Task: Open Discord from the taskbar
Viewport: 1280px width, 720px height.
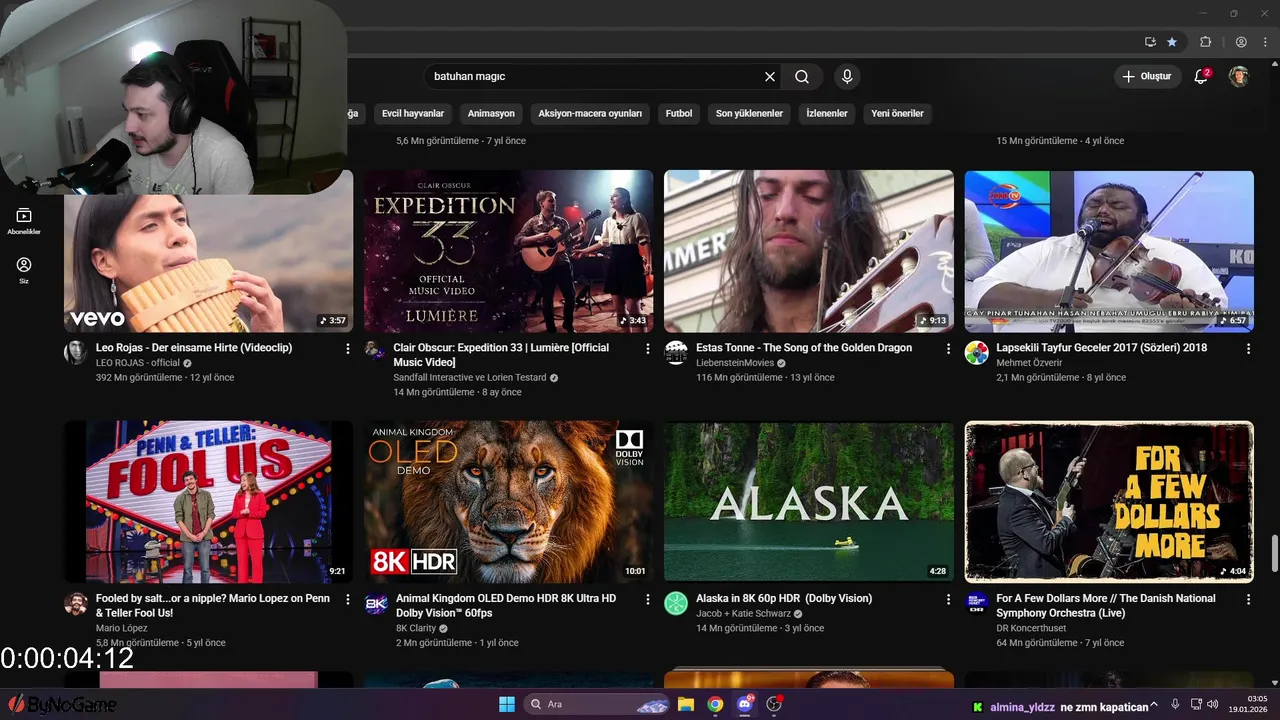Action: (x=744, y=704)
